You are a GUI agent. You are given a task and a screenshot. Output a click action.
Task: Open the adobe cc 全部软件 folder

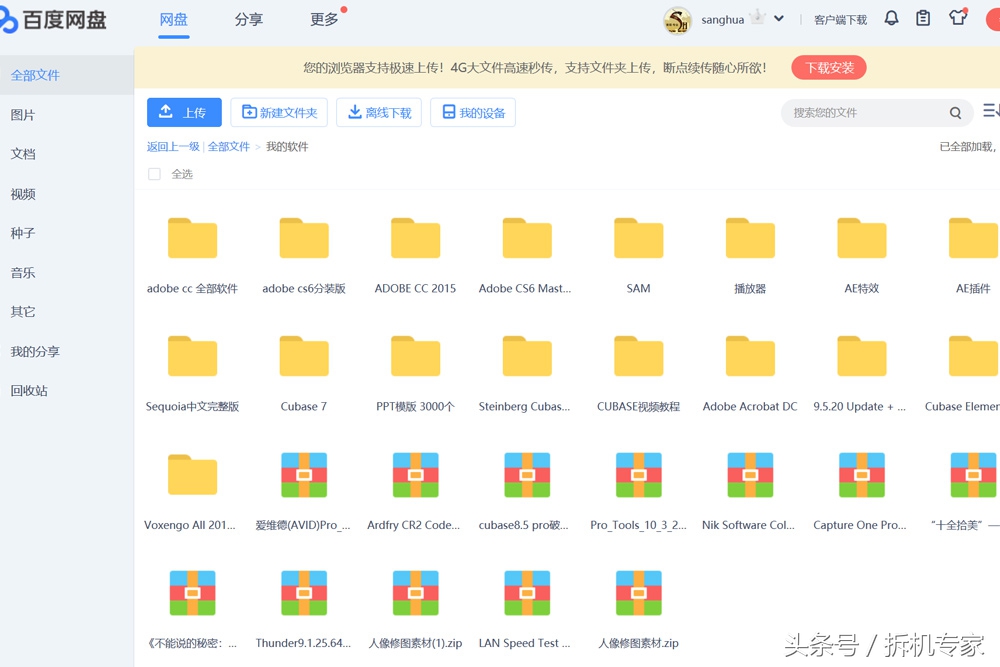[192, 238]
